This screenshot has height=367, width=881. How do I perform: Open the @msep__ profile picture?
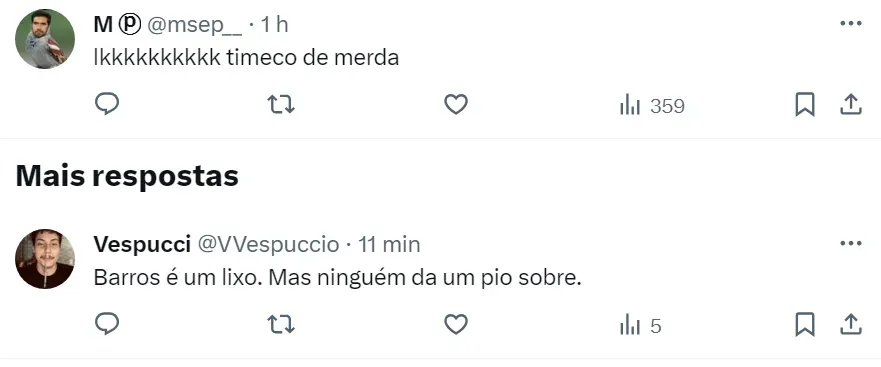tap(45, 39)
